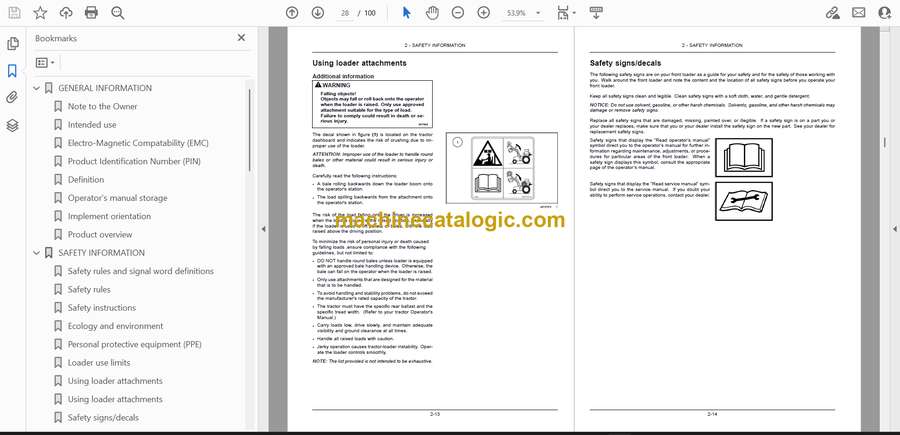900x435 pixels.
Task: Click the share link icon
Action: 832,13
